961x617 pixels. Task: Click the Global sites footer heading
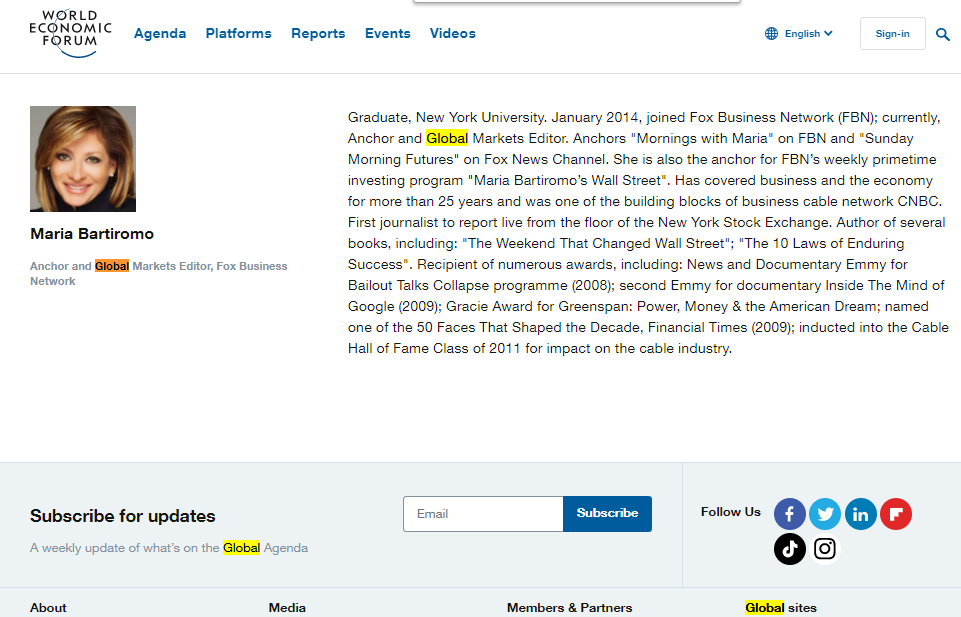pyautogui.click(x=781, y=608)
